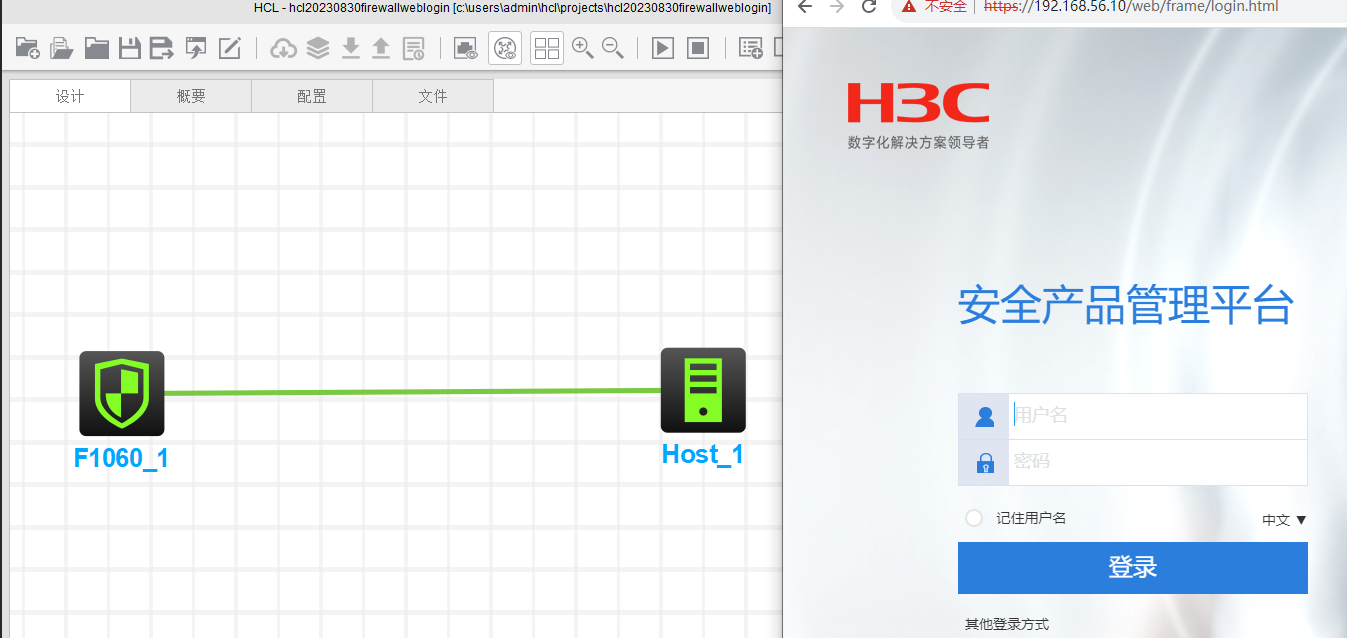The height and width of the screenshot is (638, 1347).
Task: Click the H3C logo on login page
Action: [918, 103]
